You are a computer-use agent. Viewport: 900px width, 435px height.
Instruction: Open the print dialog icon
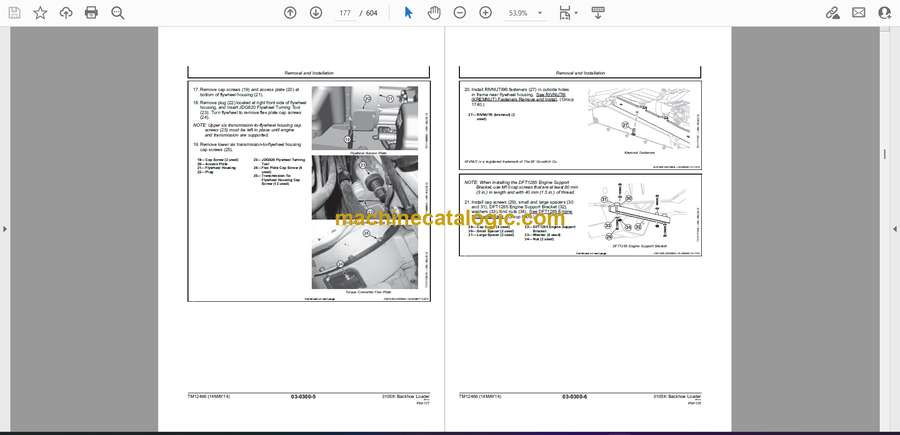point(91,13)
